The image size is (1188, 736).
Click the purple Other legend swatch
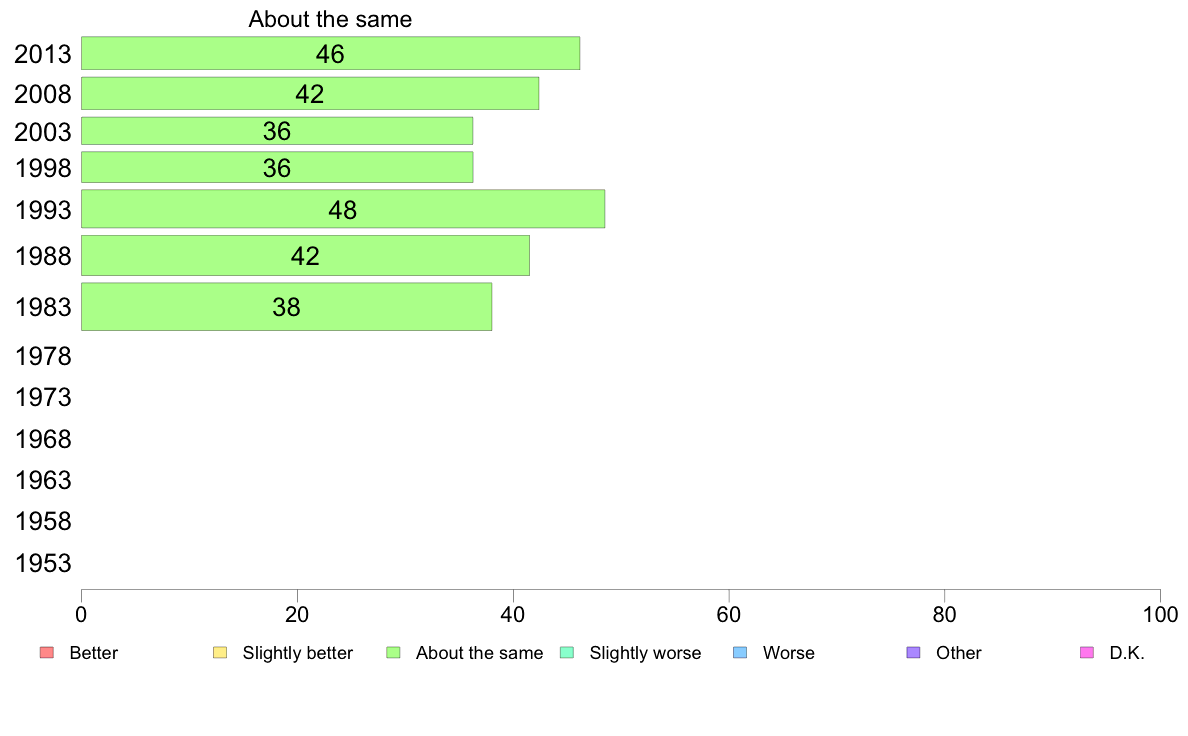[x=914, y=653]
